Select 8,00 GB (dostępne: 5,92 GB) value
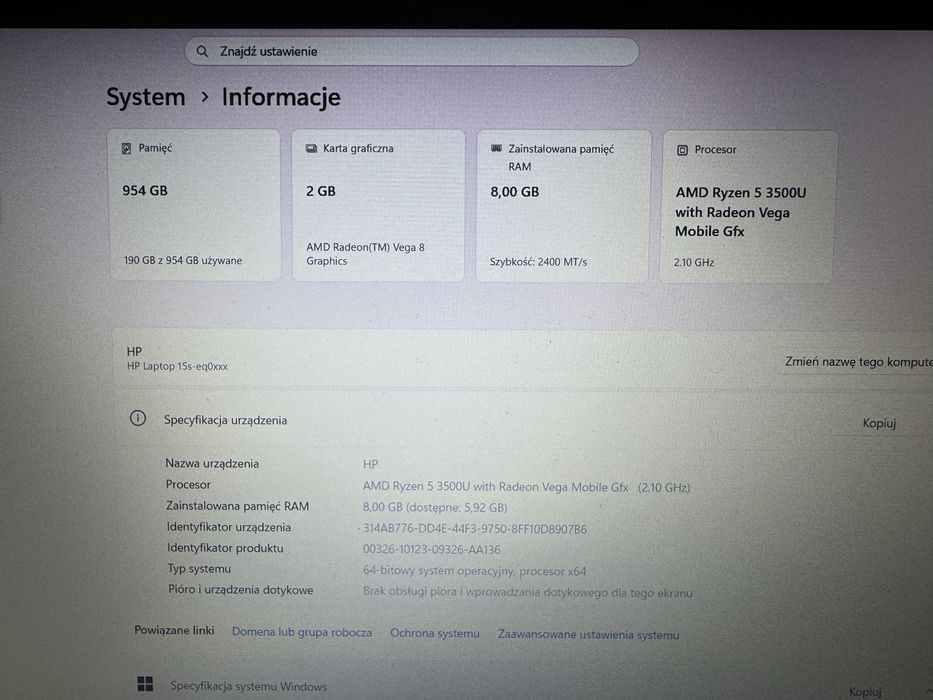 435,508
